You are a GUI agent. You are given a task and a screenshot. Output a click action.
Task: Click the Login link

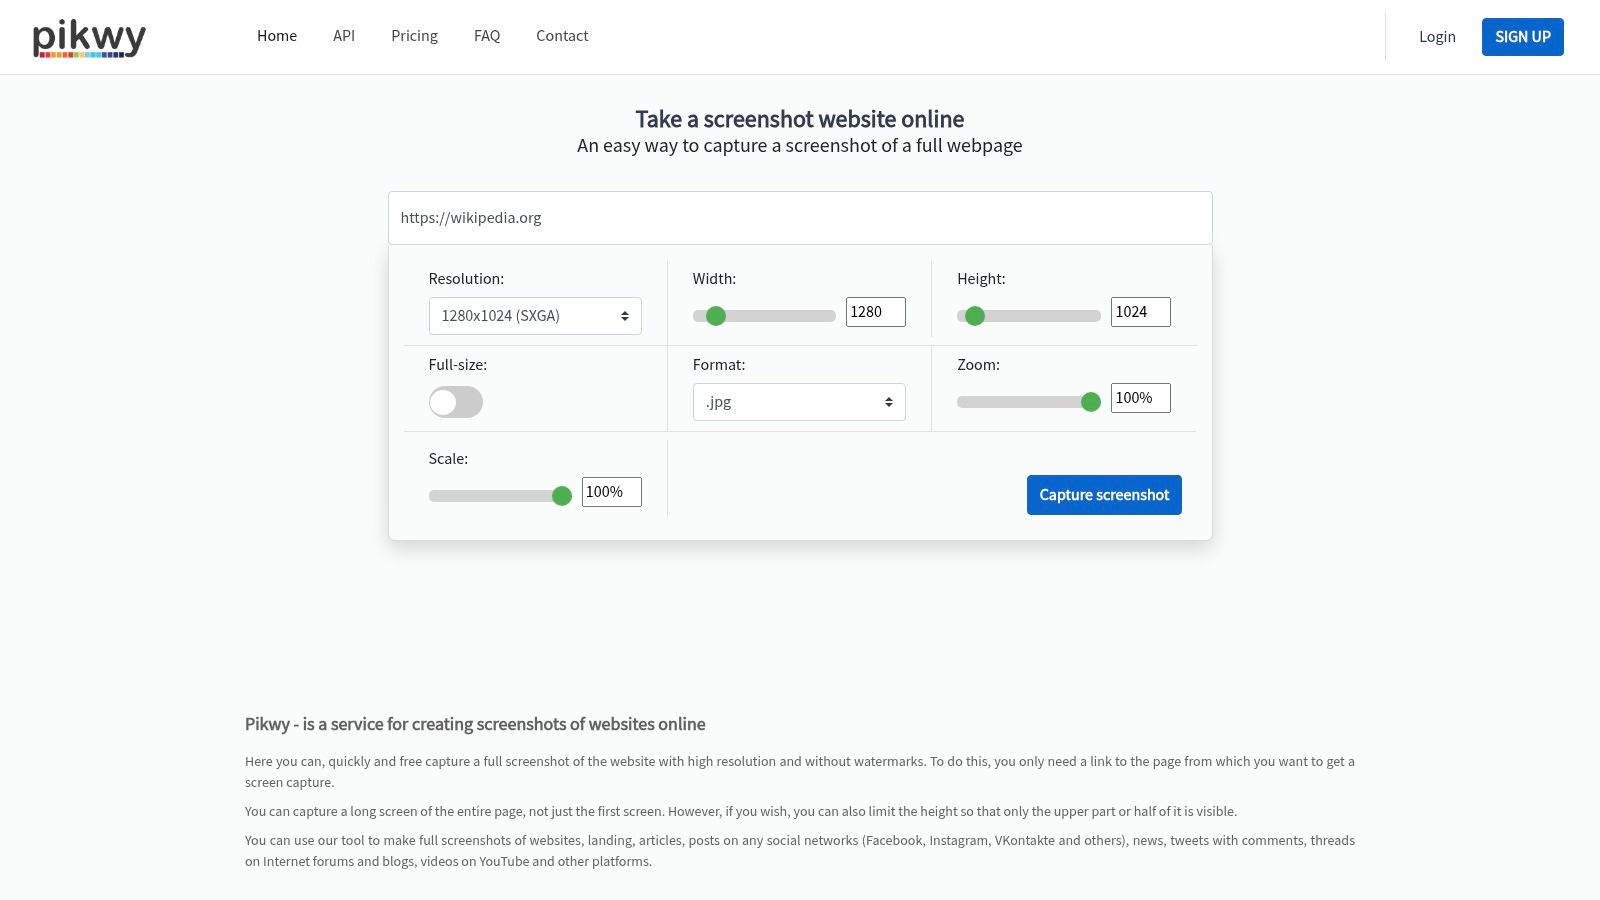click(x=1437, y=37)
